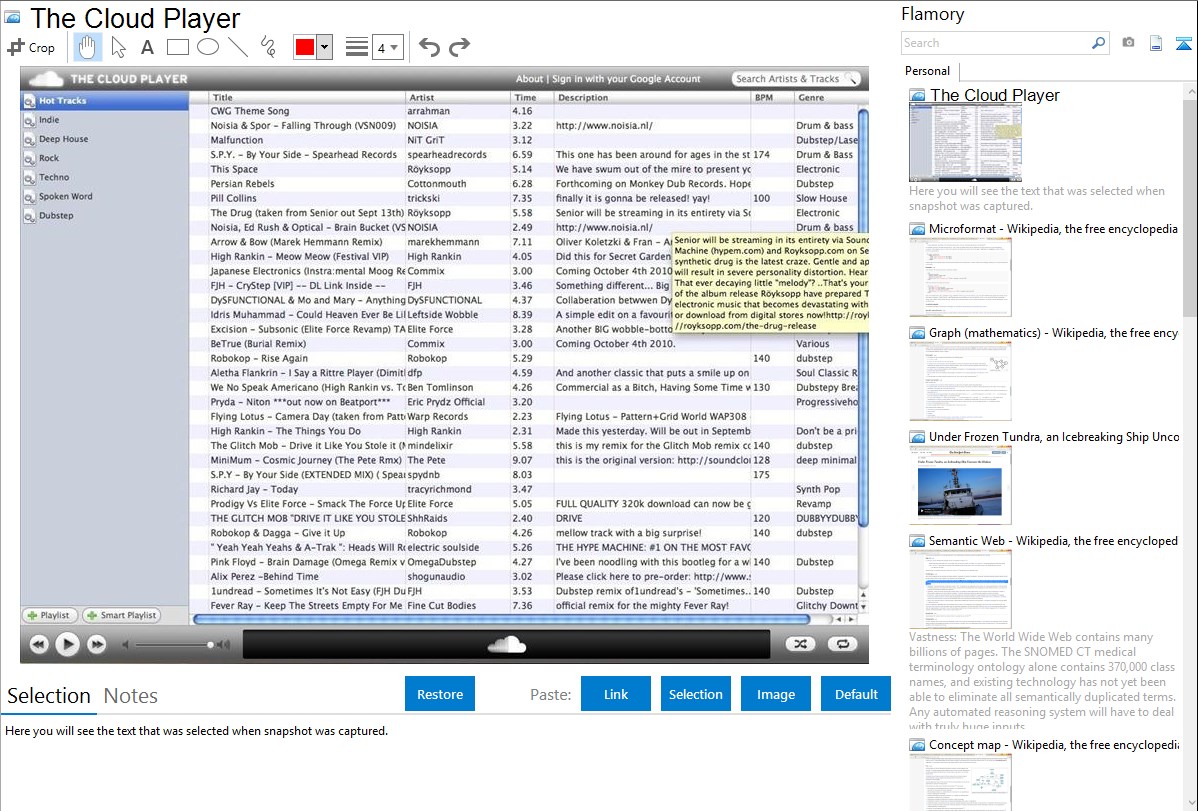
Task: Switch to the Notes tab
Action: [131, 696]
